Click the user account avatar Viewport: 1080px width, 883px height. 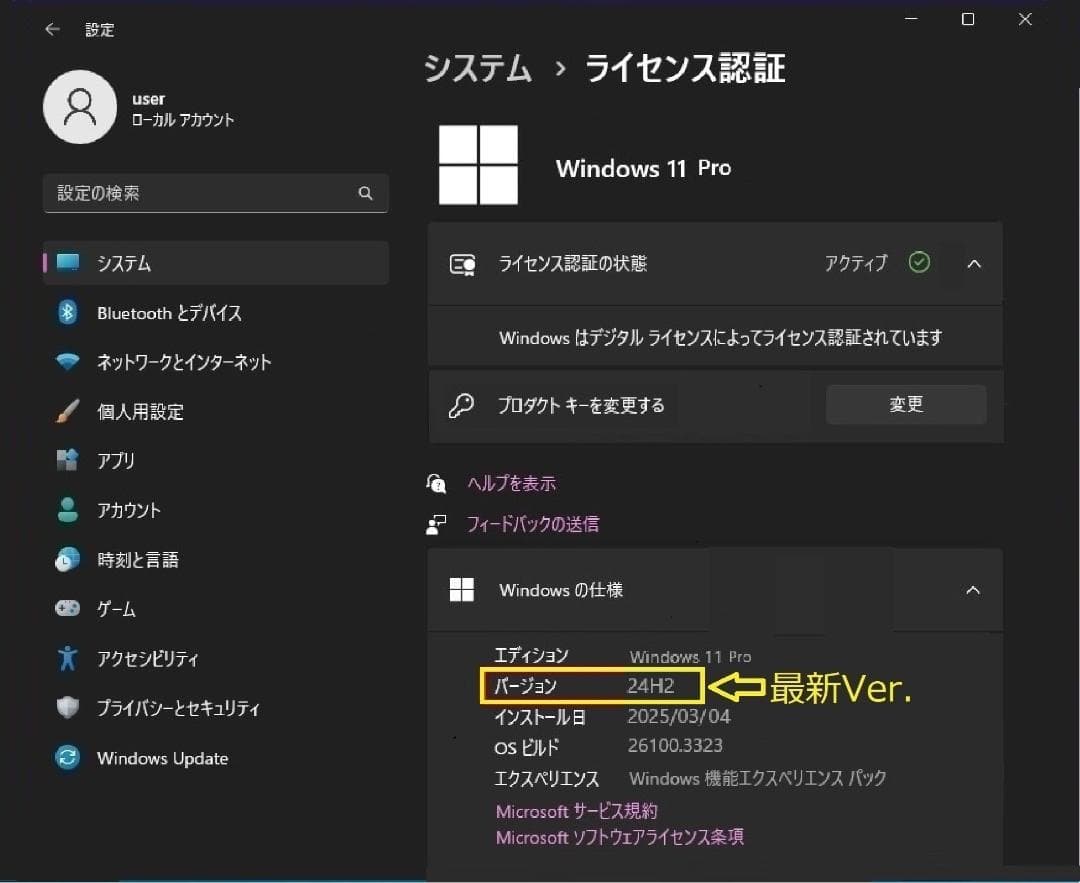[x=80, y=107]
